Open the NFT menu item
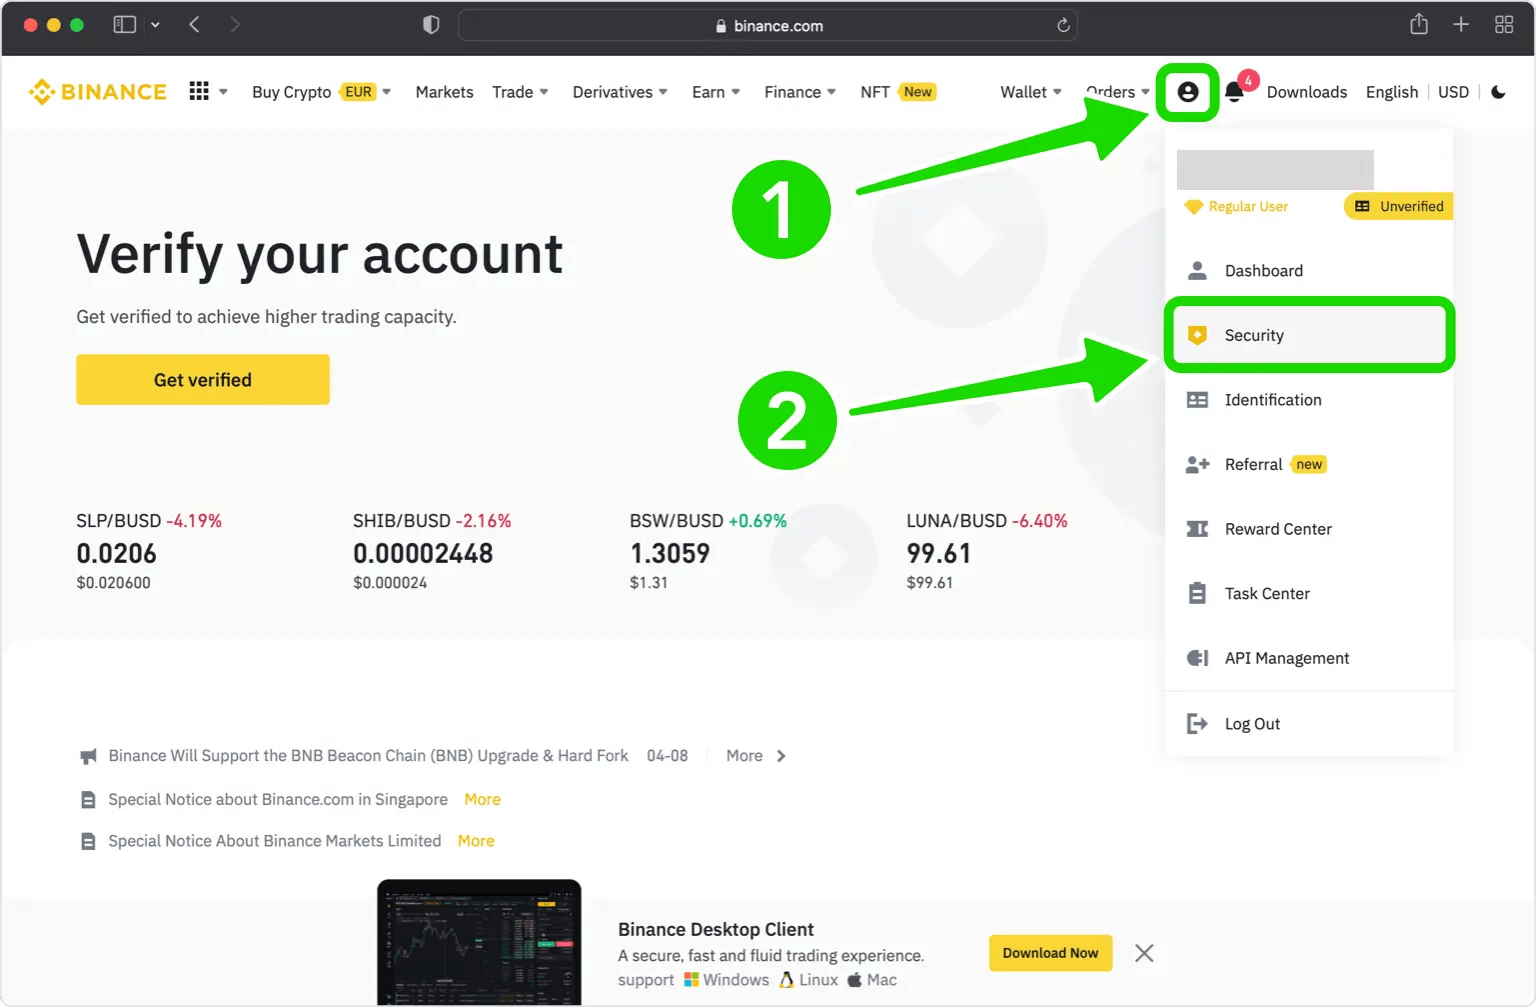1536x1007 pixels. click(873, 91)
